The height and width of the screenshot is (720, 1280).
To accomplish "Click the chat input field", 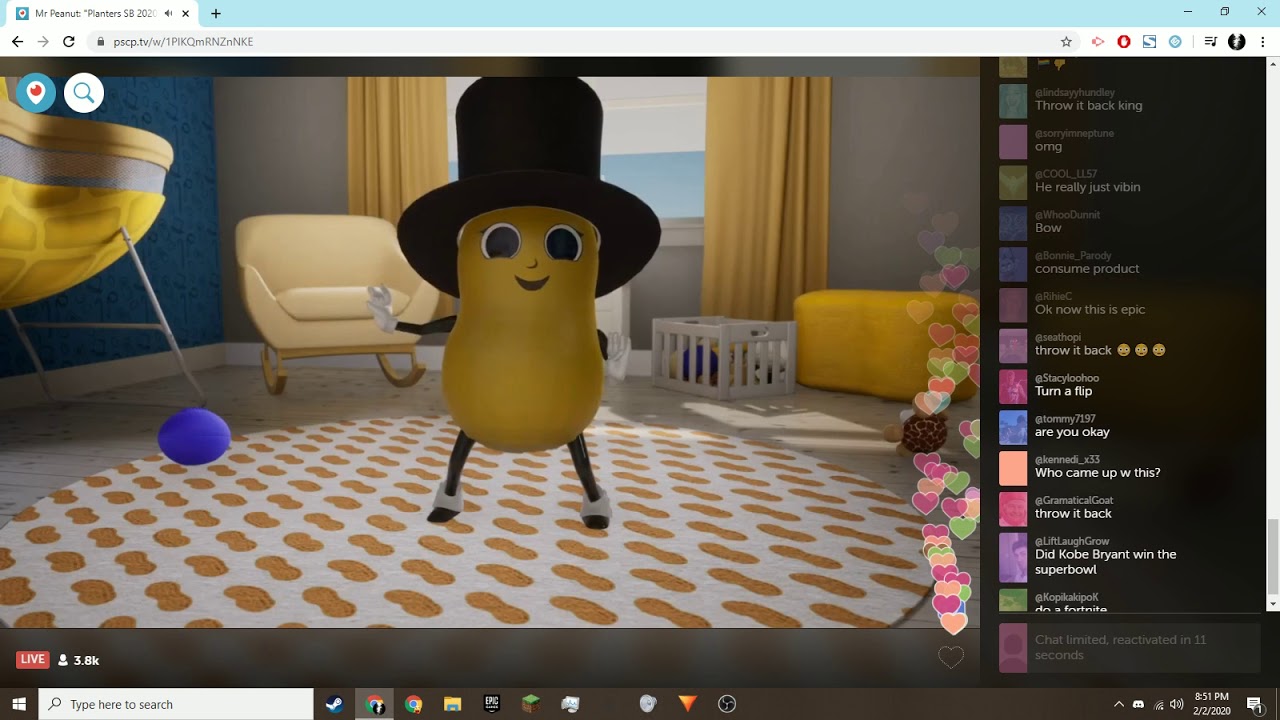I will pyautogui.click(x=1130, y=648).
